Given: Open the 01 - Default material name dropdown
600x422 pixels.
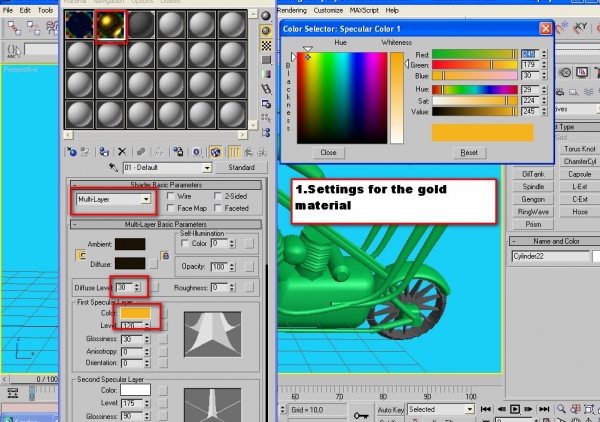Looking at the screenshot, I should (x=207, y=168).
